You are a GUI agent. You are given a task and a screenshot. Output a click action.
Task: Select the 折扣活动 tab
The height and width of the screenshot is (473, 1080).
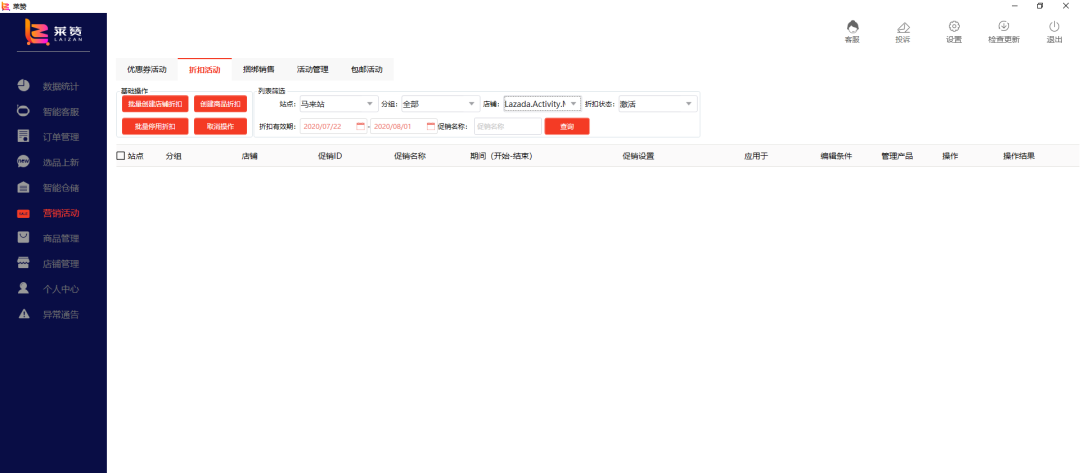click(x=205, y=70)
